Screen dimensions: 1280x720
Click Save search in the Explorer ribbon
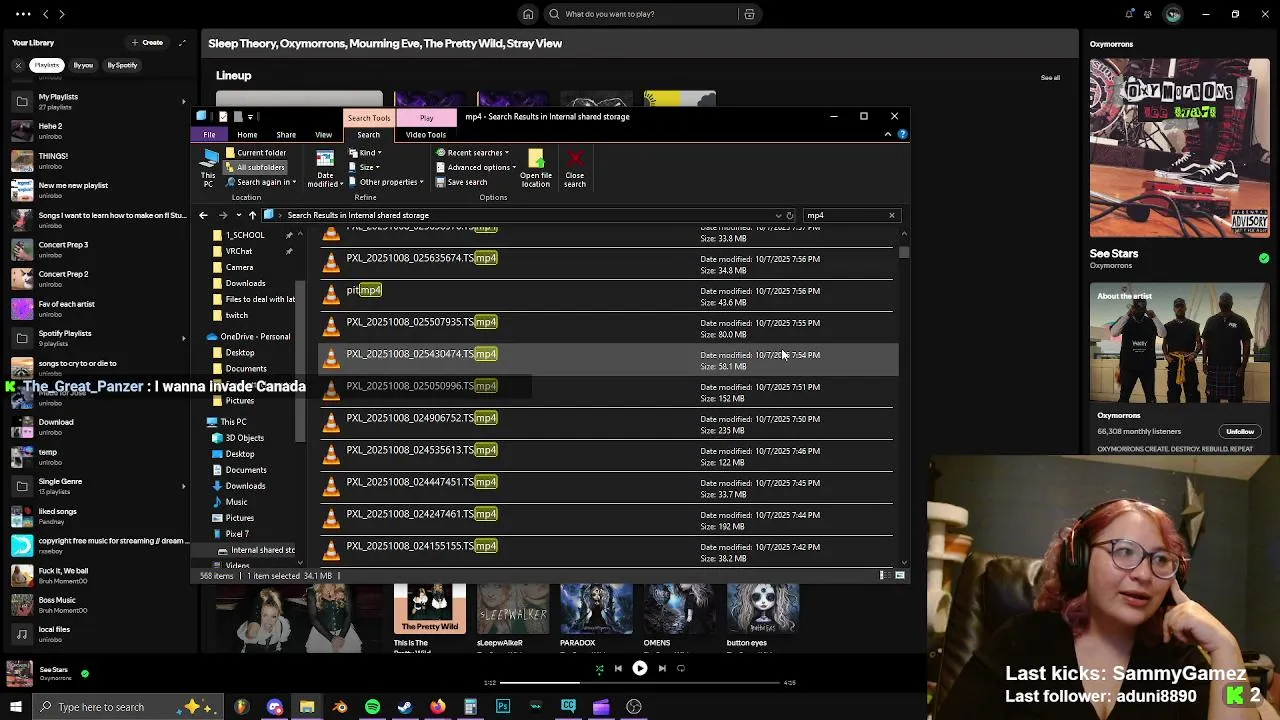pos(461,182)
